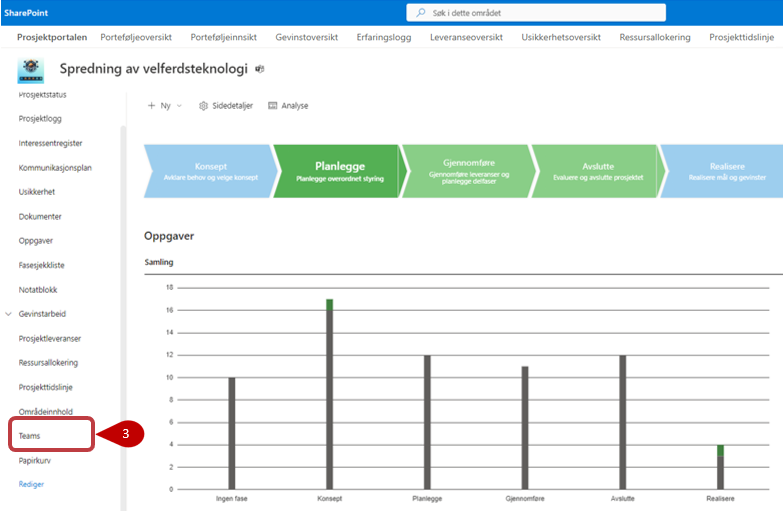Viewport: 783px width, 511px height.
Task: Open Teams in the left navigation
Action: point(29,436)
